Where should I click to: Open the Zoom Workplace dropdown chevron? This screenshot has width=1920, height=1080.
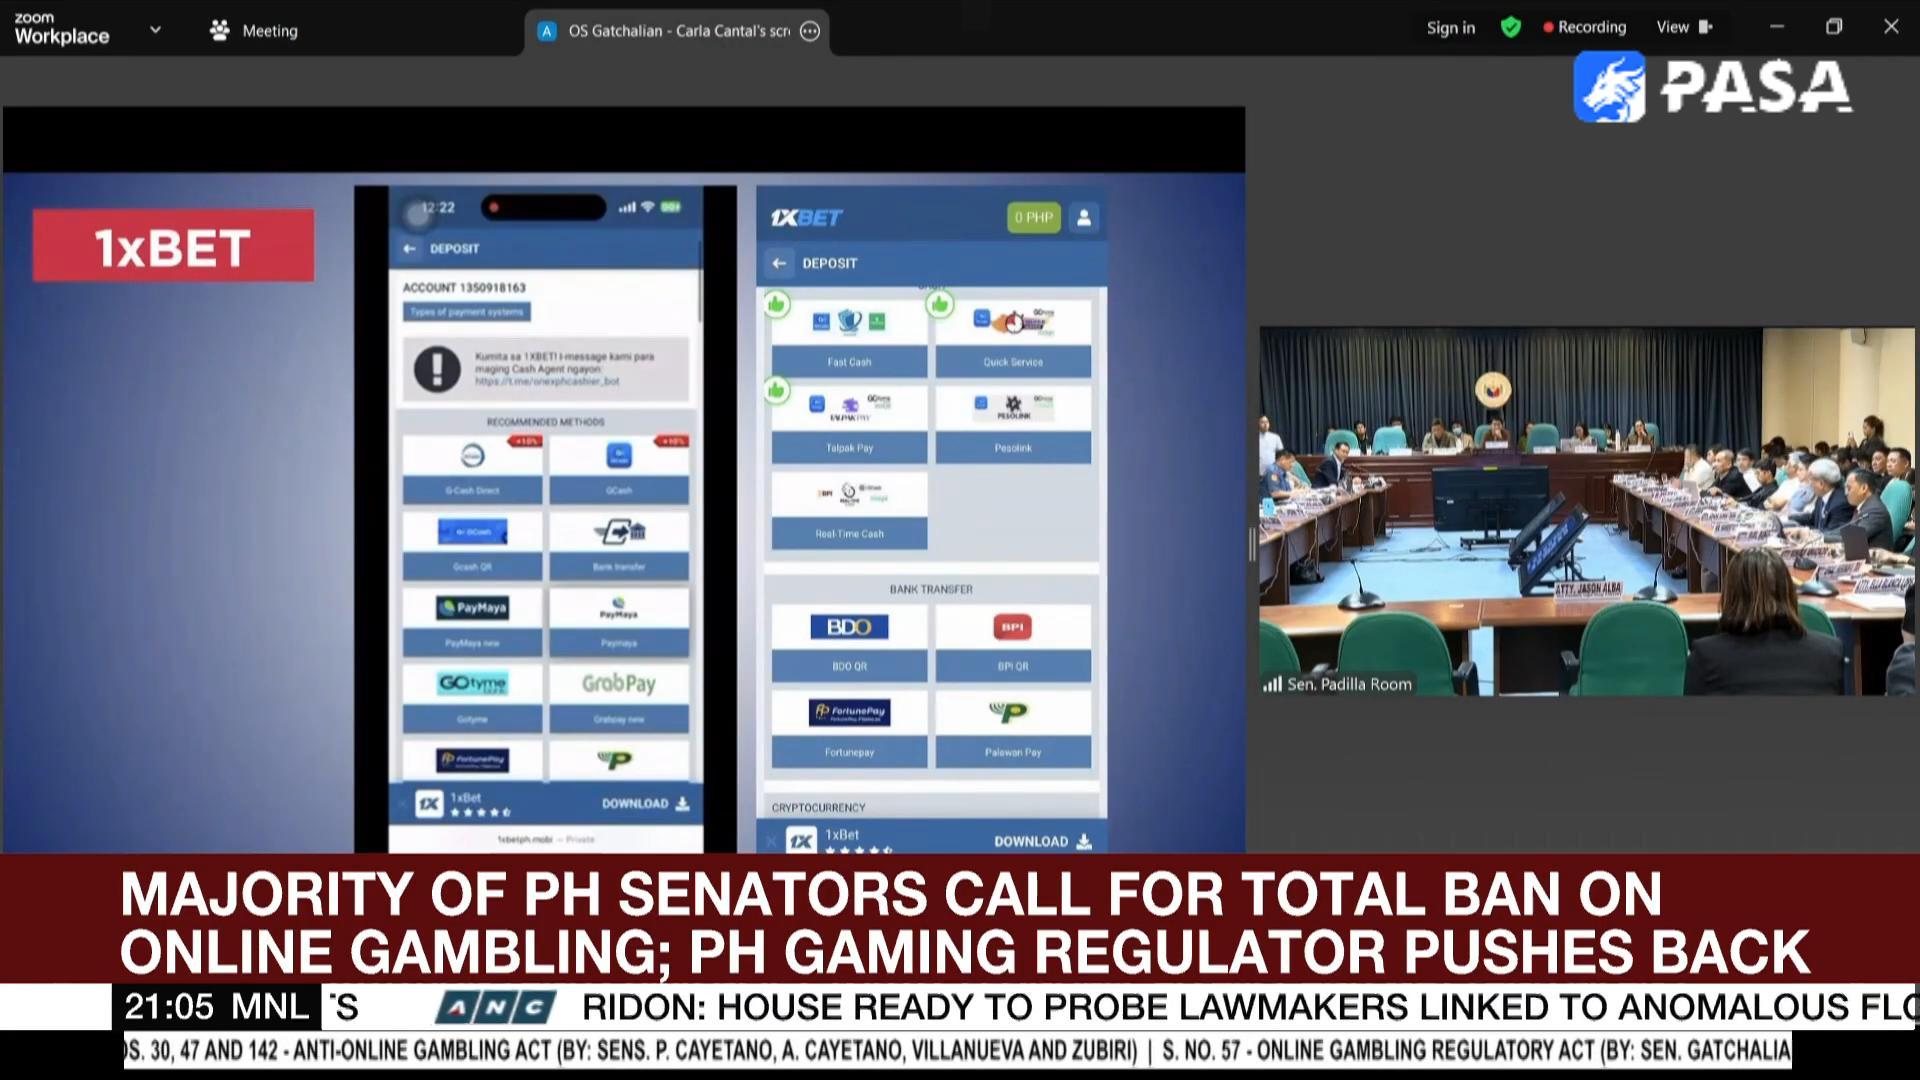[155, 30]
